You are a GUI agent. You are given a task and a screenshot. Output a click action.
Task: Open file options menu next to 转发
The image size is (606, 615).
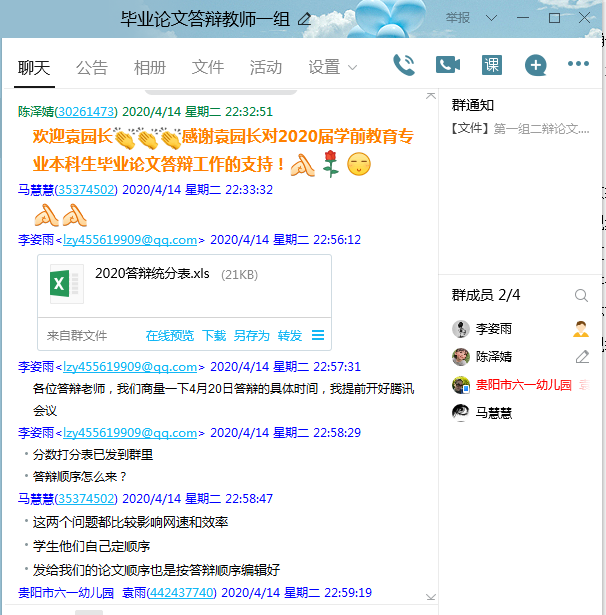coord(318,336)
